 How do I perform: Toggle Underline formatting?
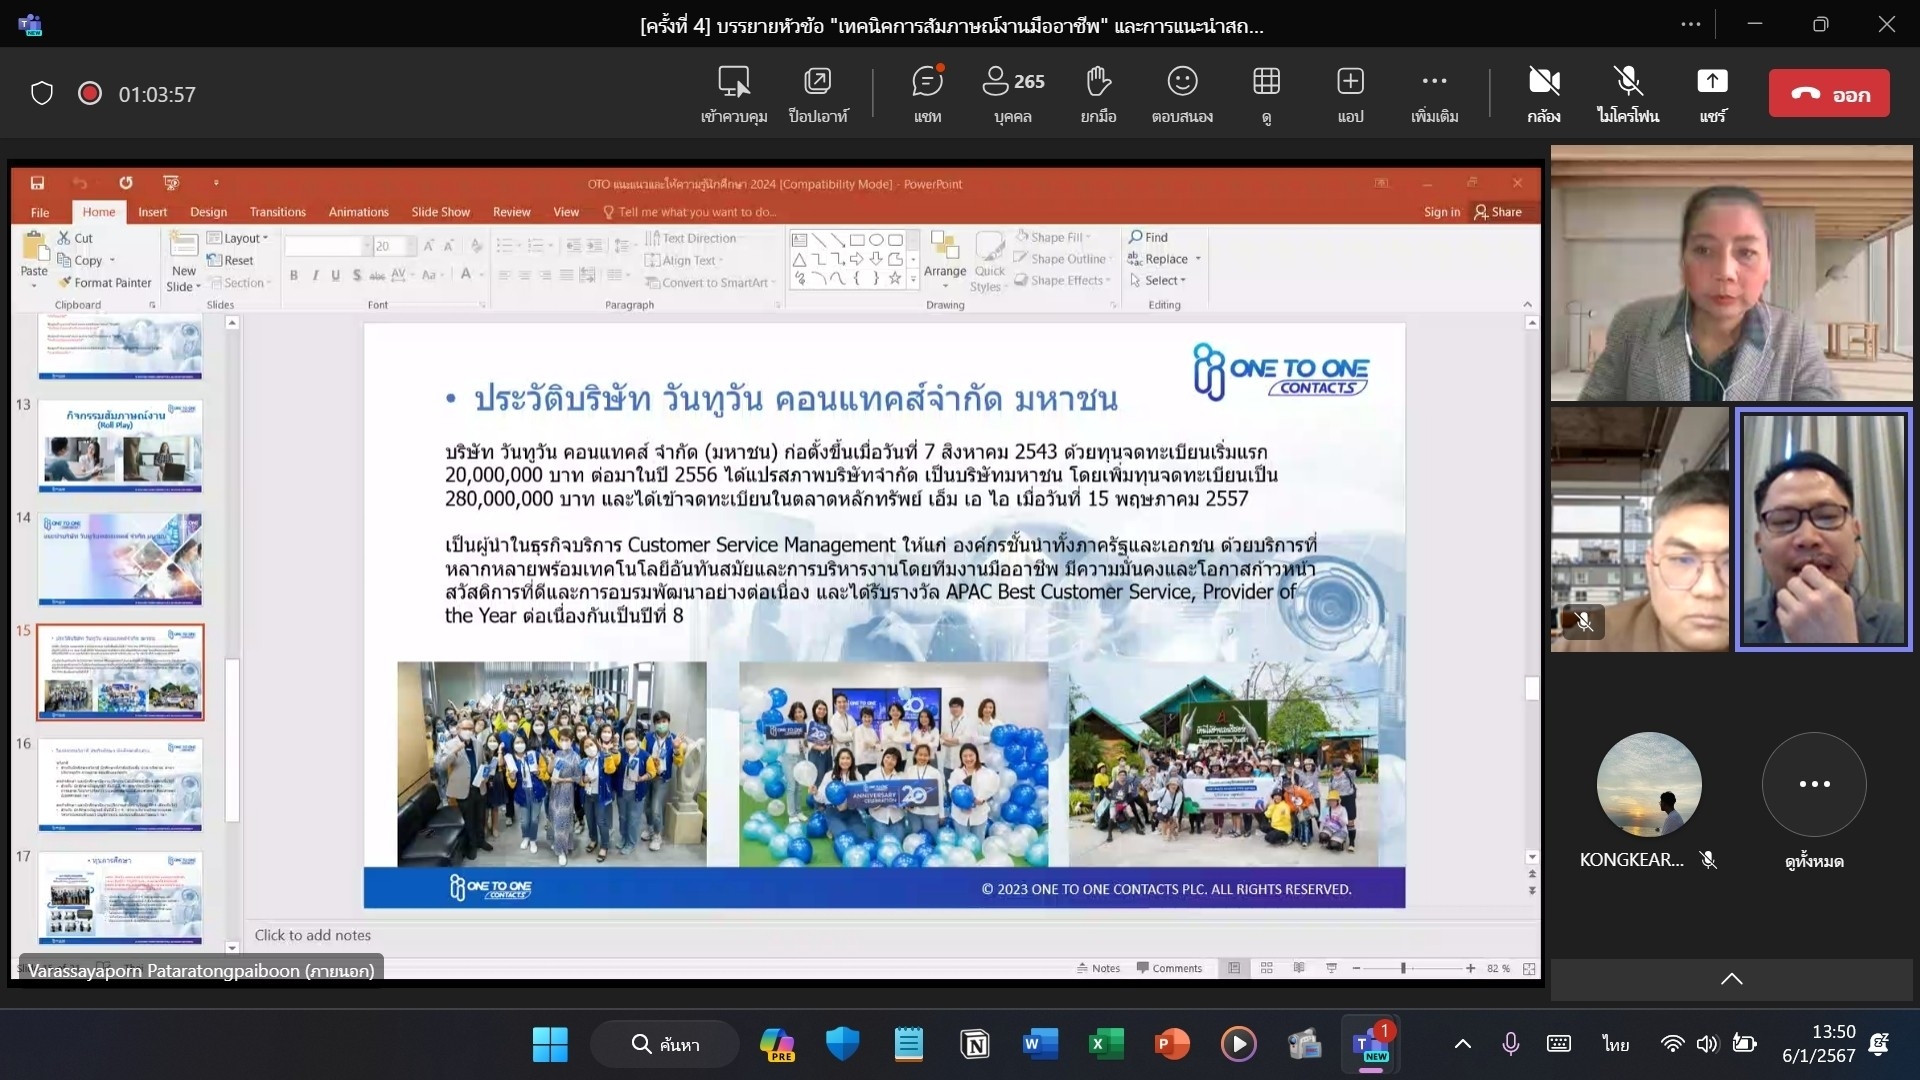coord(336,275)
